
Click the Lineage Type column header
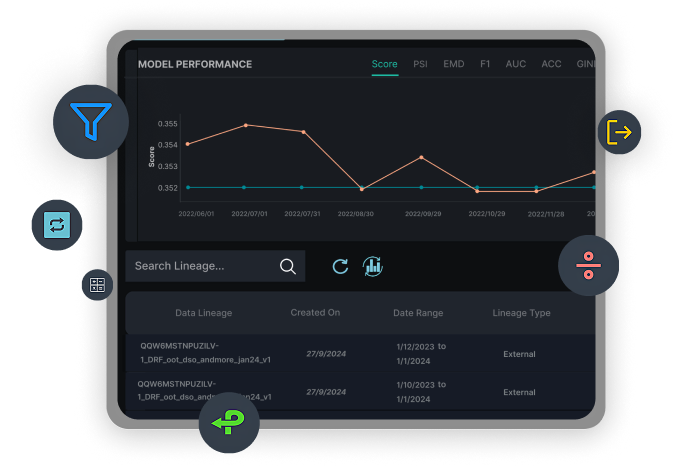pos(521,313)
